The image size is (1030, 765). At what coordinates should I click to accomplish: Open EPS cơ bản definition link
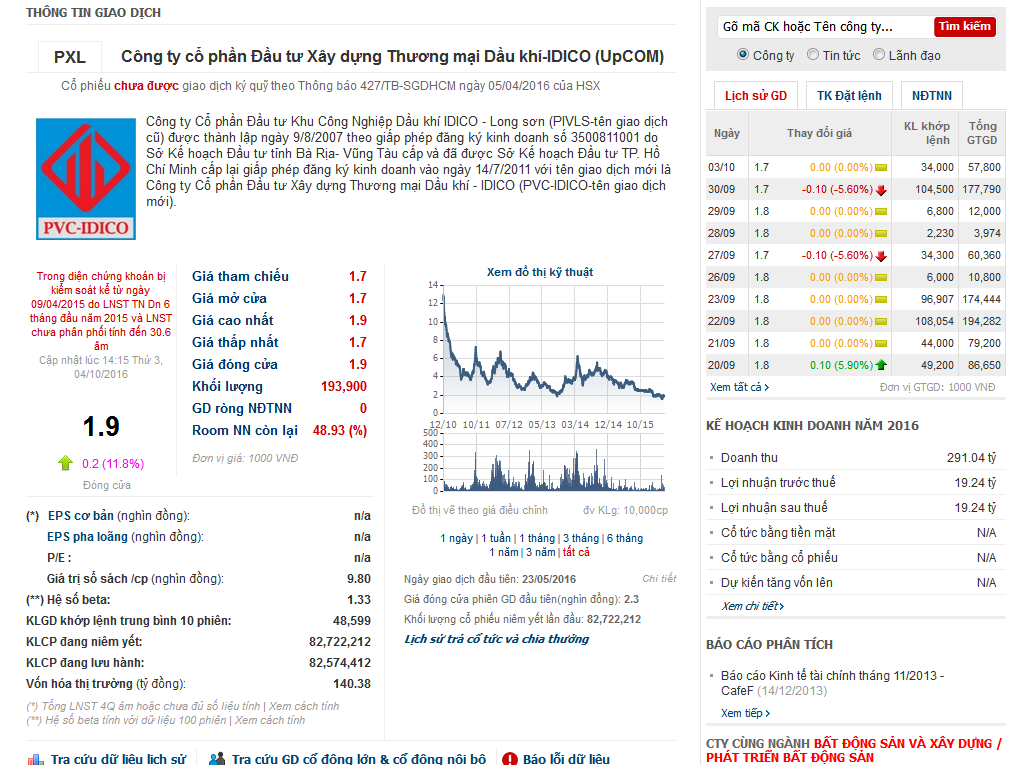point(81,516)
